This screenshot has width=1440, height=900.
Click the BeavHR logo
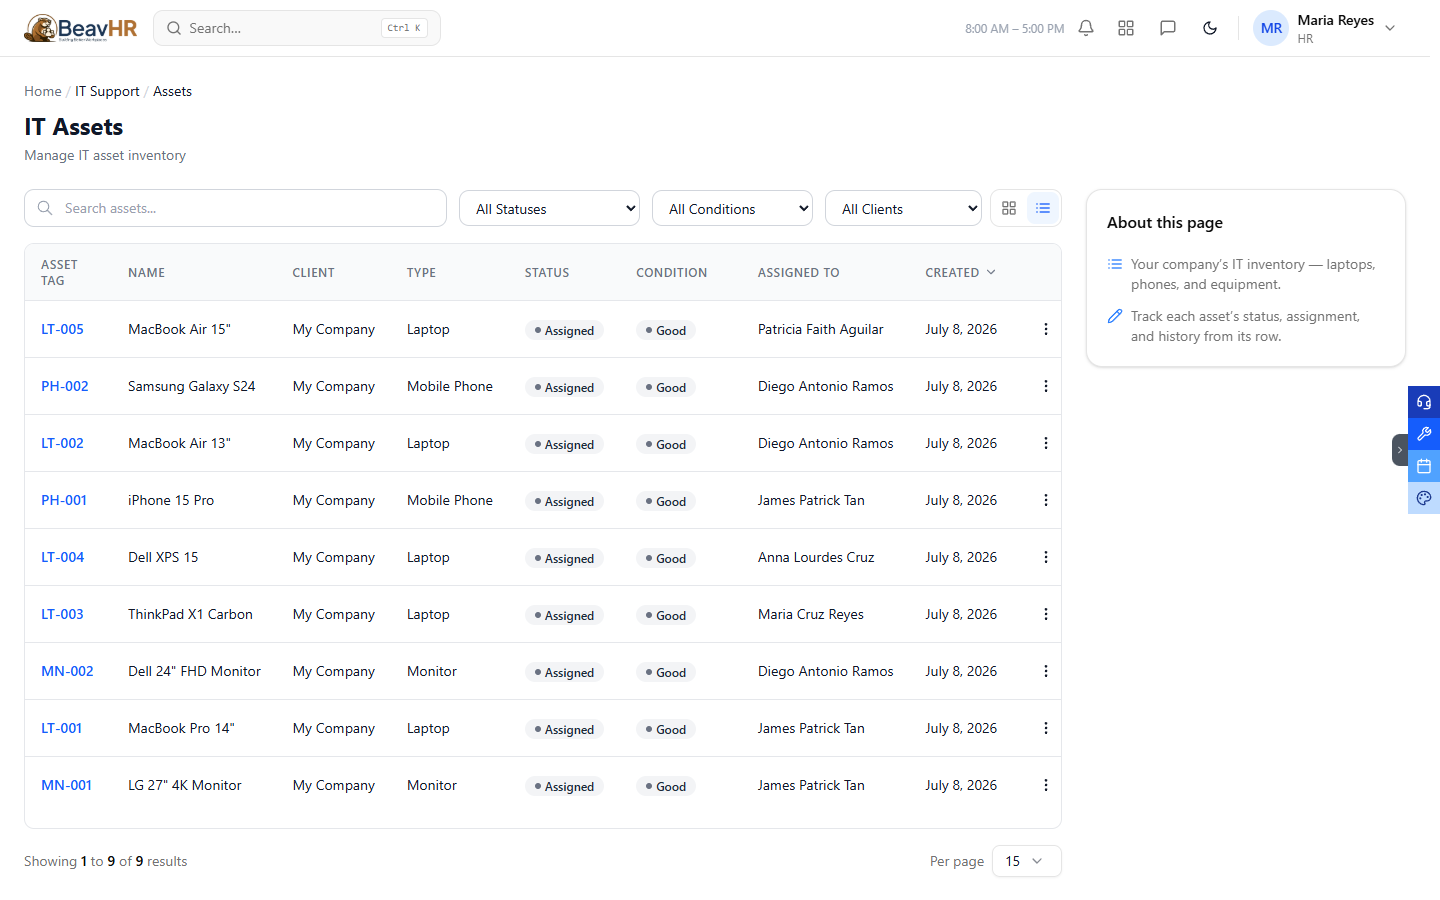[81, 28]
